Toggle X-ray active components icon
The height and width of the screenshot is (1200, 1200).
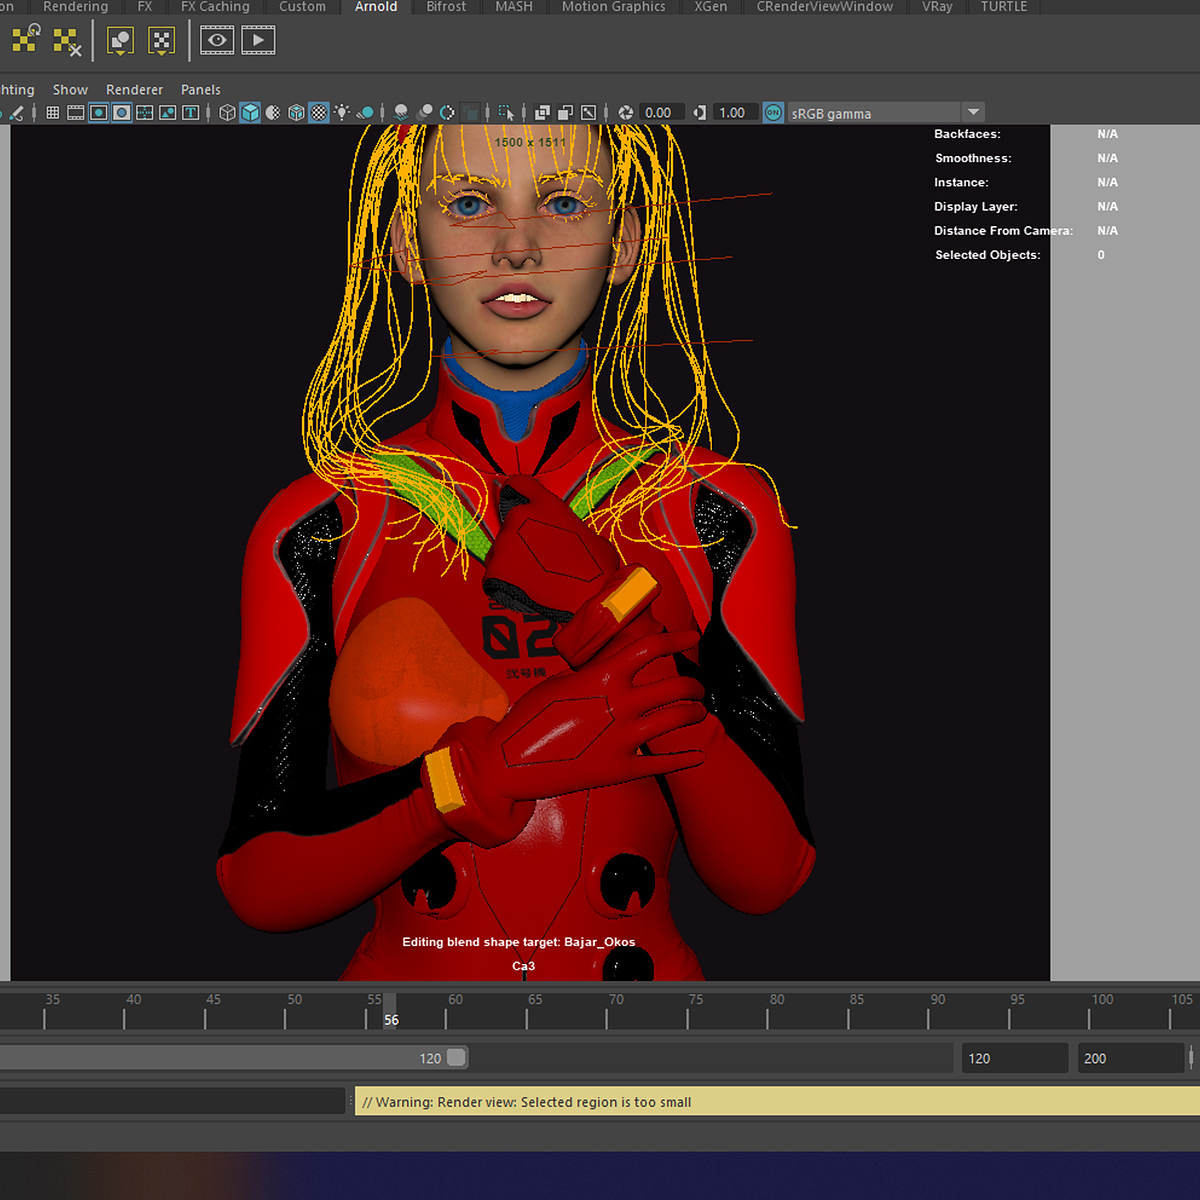566,113
